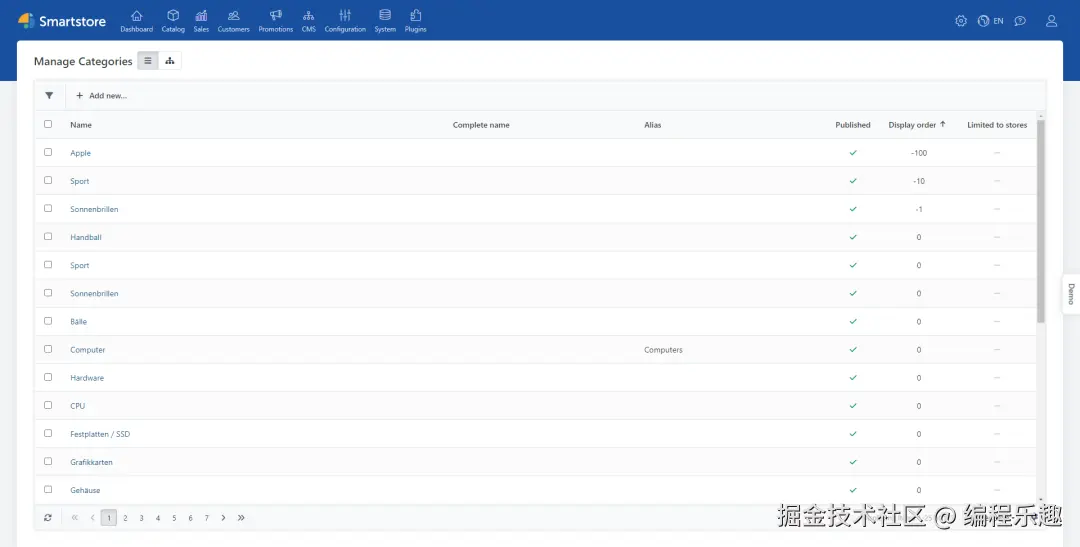Open the System menu
This screenshot has height=547, width=1080.
[x=385, y=21]
